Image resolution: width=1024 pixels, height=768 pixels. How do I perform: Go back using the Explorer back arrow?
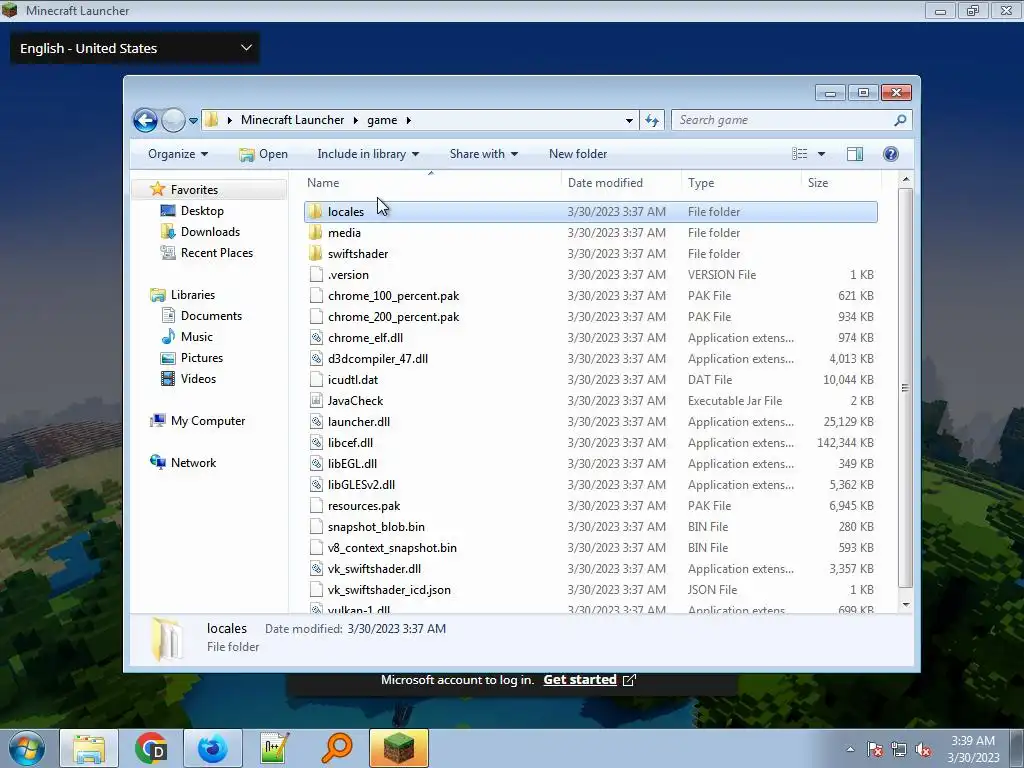click(145, 120)
